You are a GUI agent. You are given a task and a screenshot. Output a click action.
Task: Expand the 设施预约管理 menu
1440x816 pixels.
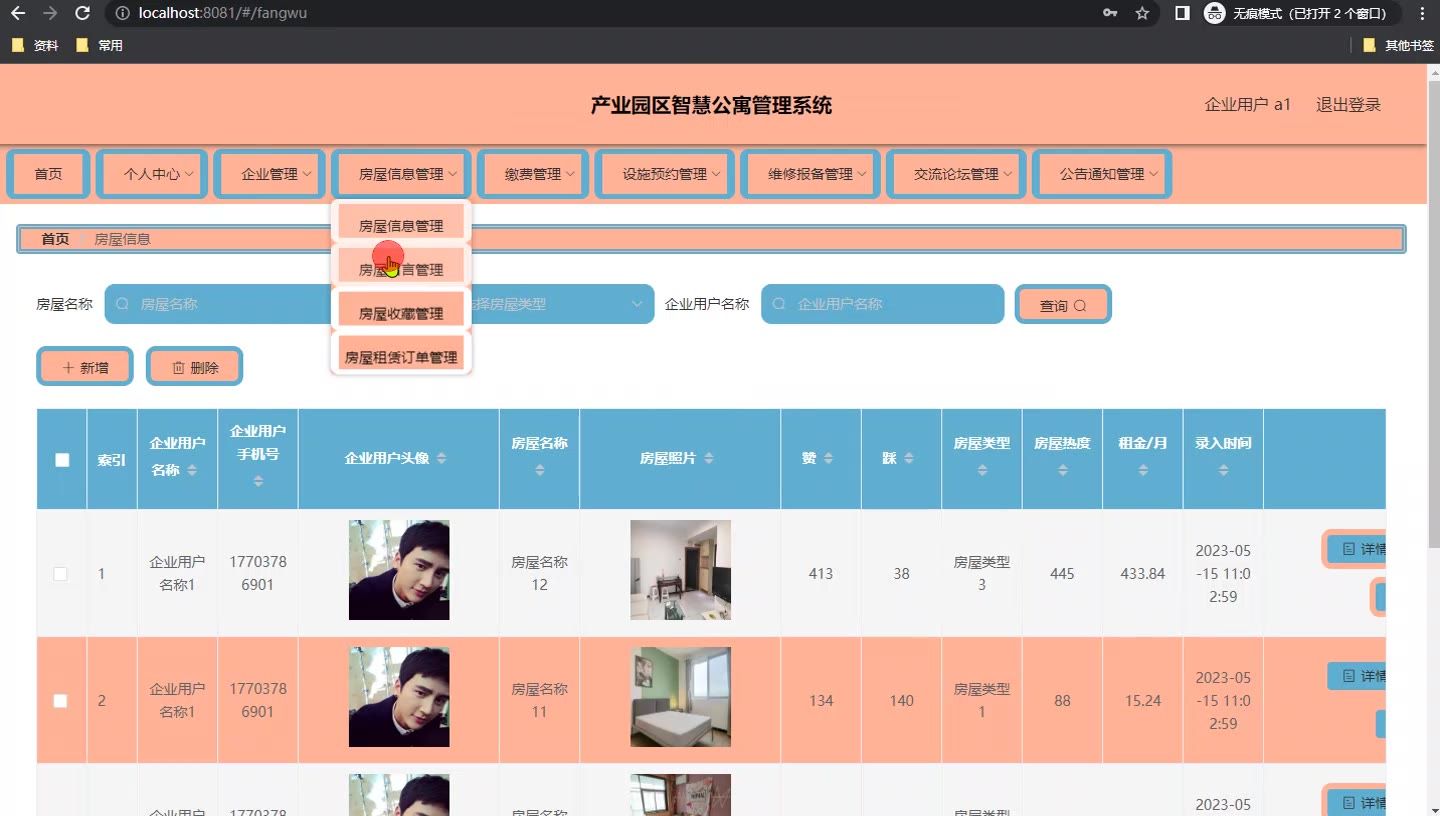665,174
